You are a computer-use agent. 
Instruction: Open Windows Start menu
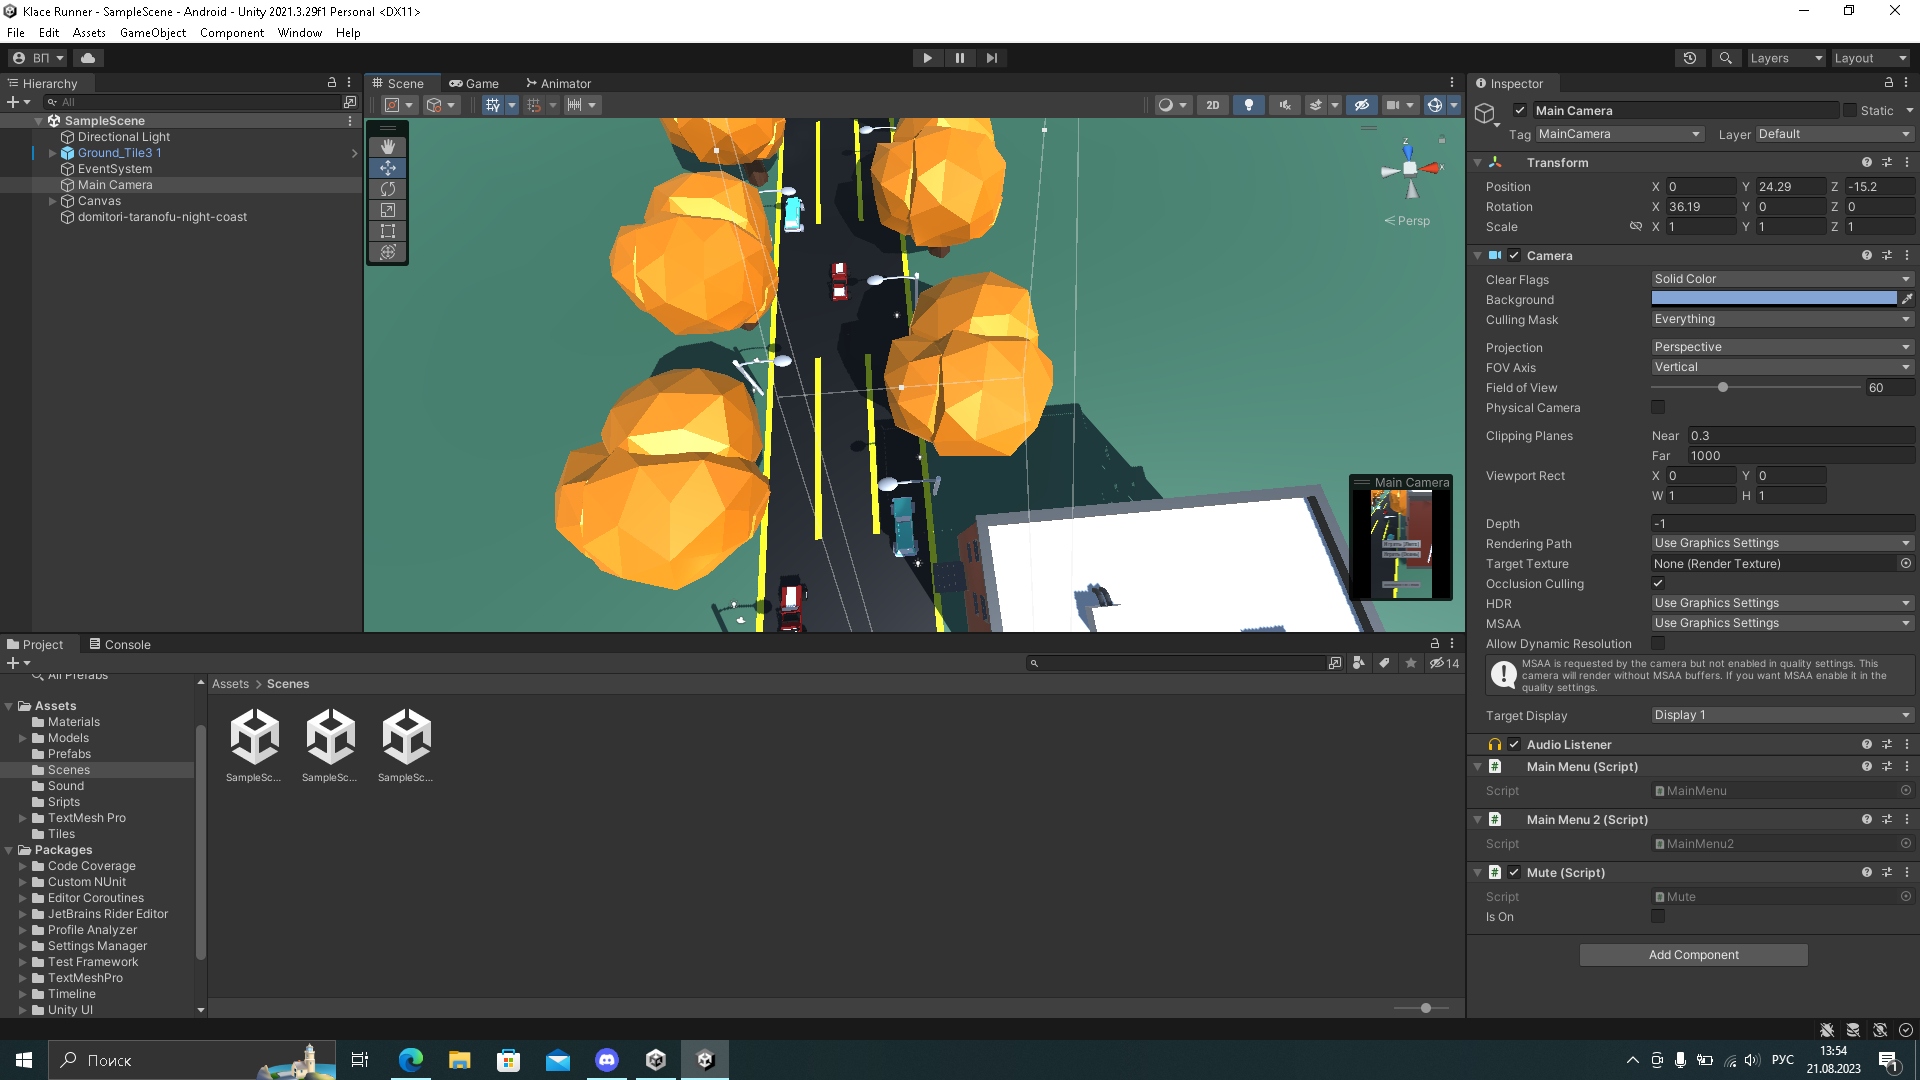[x=24, y=1060]
